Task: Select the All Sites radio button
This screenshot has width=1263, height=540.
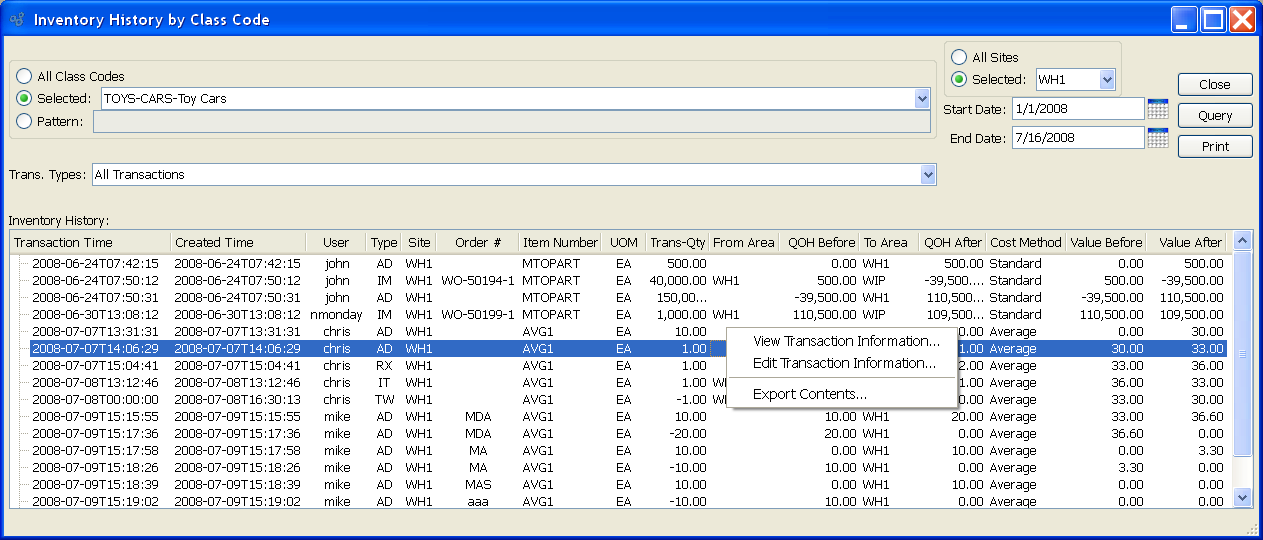Action: tap(959, 58)
